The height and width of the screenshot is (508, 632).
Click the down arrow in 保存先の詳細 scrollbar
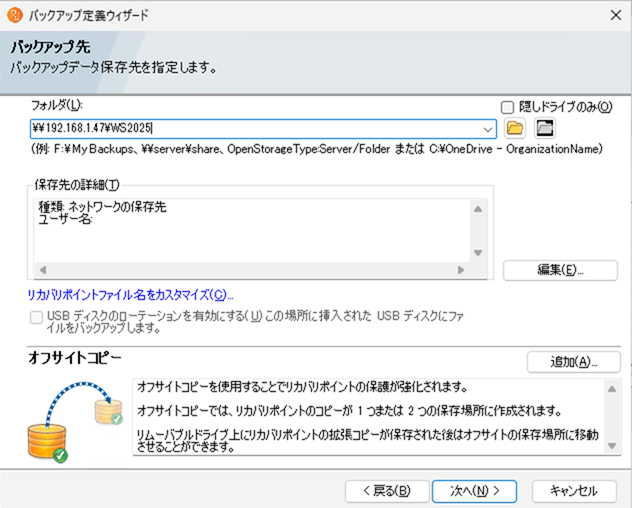click(x=478, y=253)
